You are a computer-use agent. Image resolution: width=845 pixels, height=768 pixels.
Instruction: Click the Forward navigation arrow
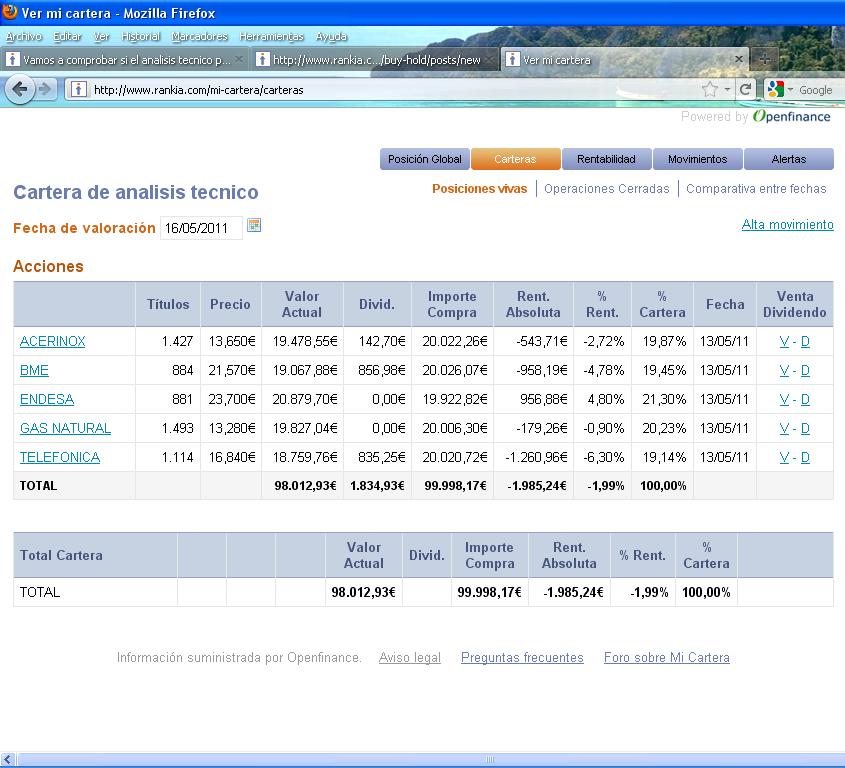point(45,89)
